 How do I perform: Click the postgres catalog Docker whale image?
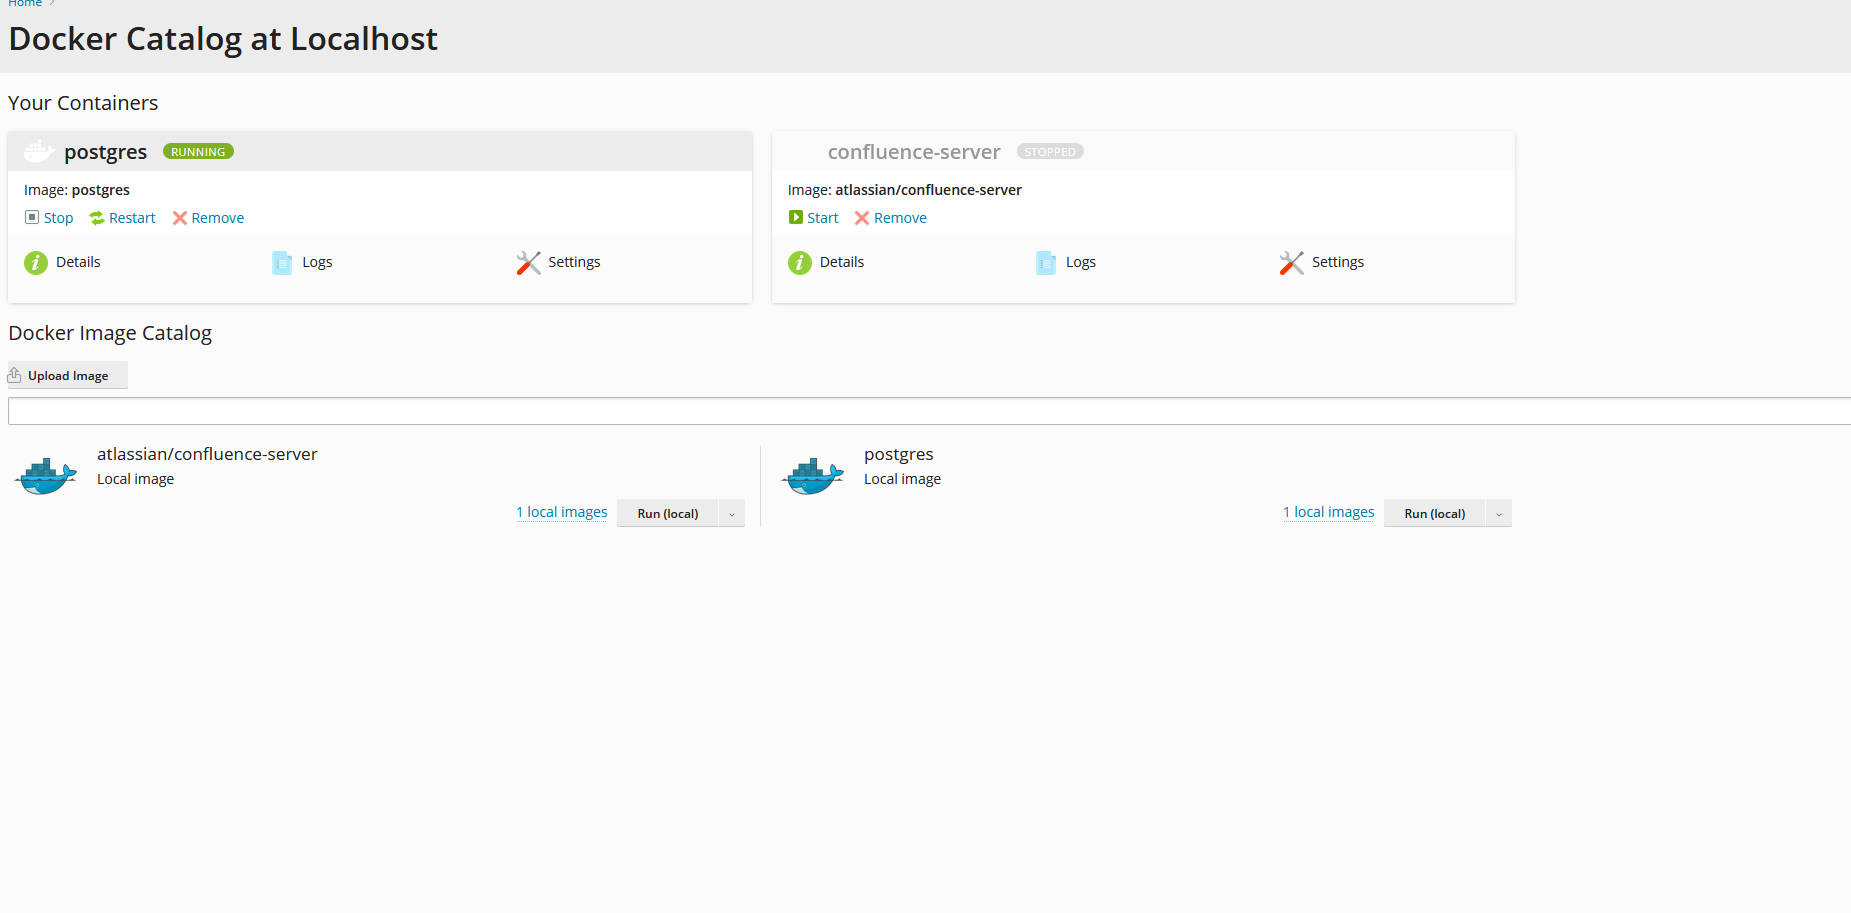tap(813, 476)
